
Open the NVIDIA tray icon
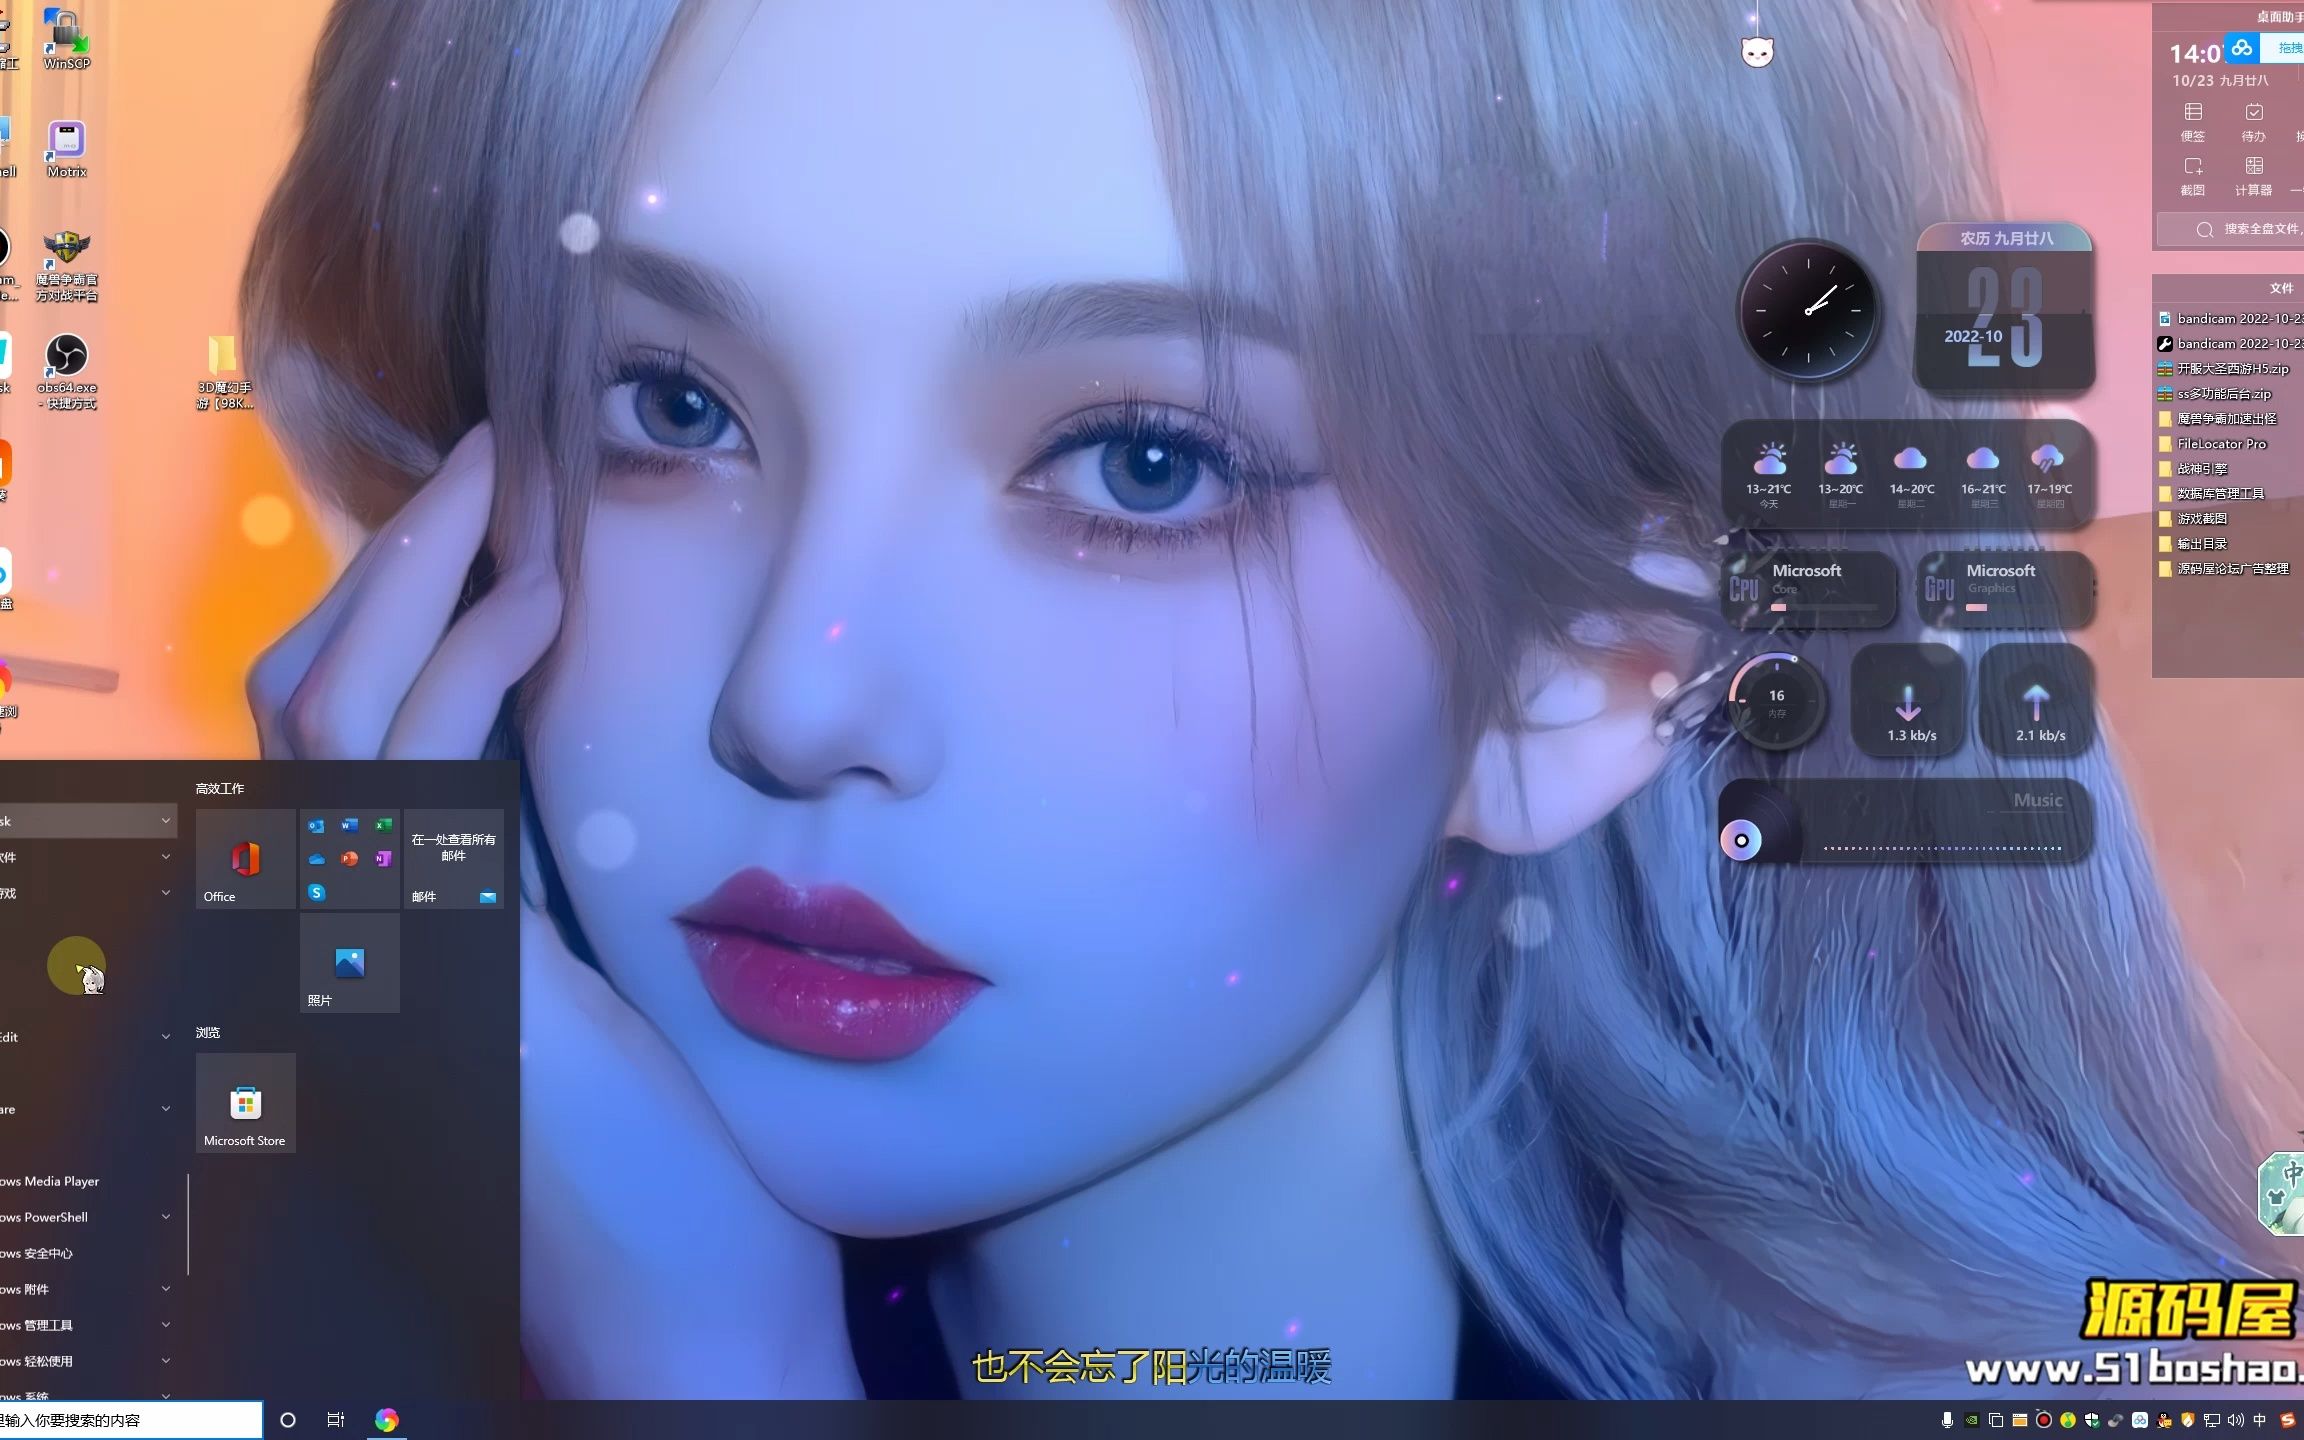1971,1420
